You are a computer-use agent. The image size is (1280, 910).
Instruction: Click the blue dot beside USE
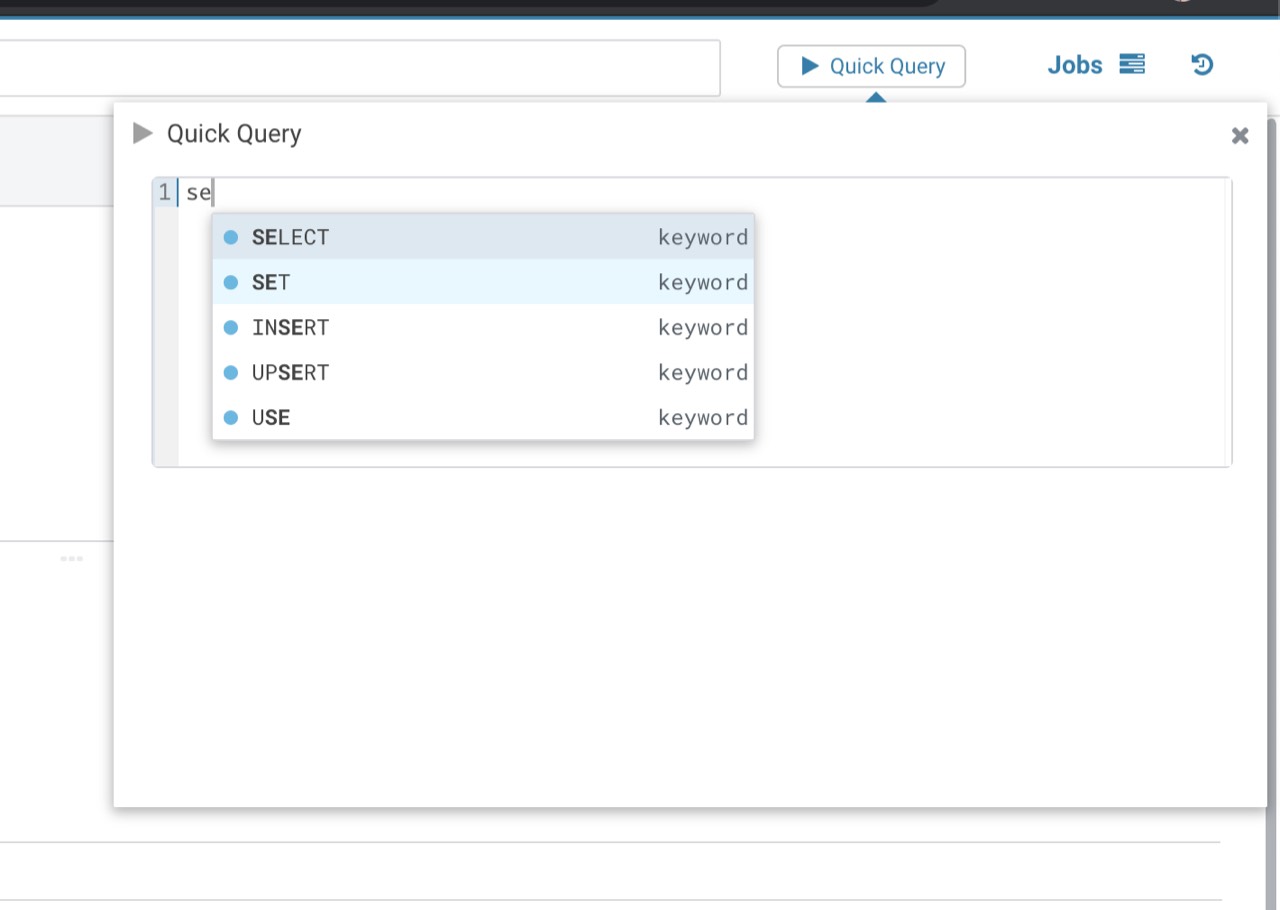(x=231, y=417)
